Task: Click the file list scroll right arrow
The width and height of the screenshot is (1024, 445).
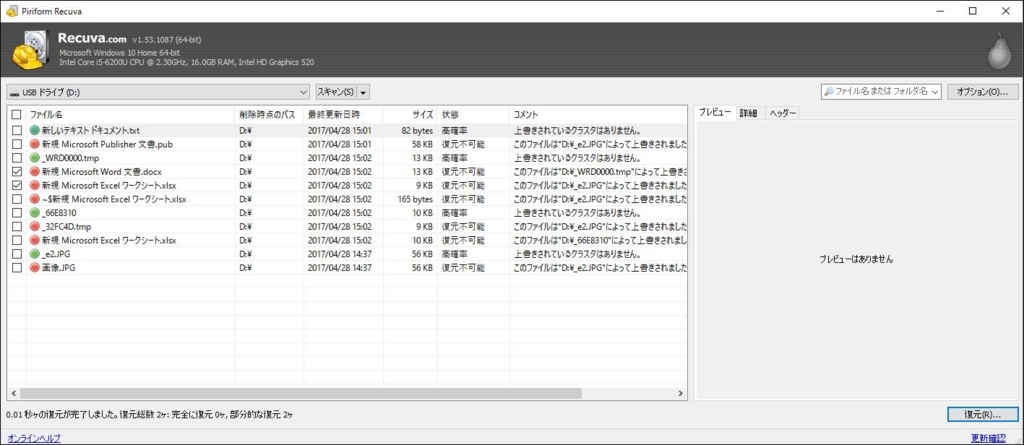Action: coord(680,393)
